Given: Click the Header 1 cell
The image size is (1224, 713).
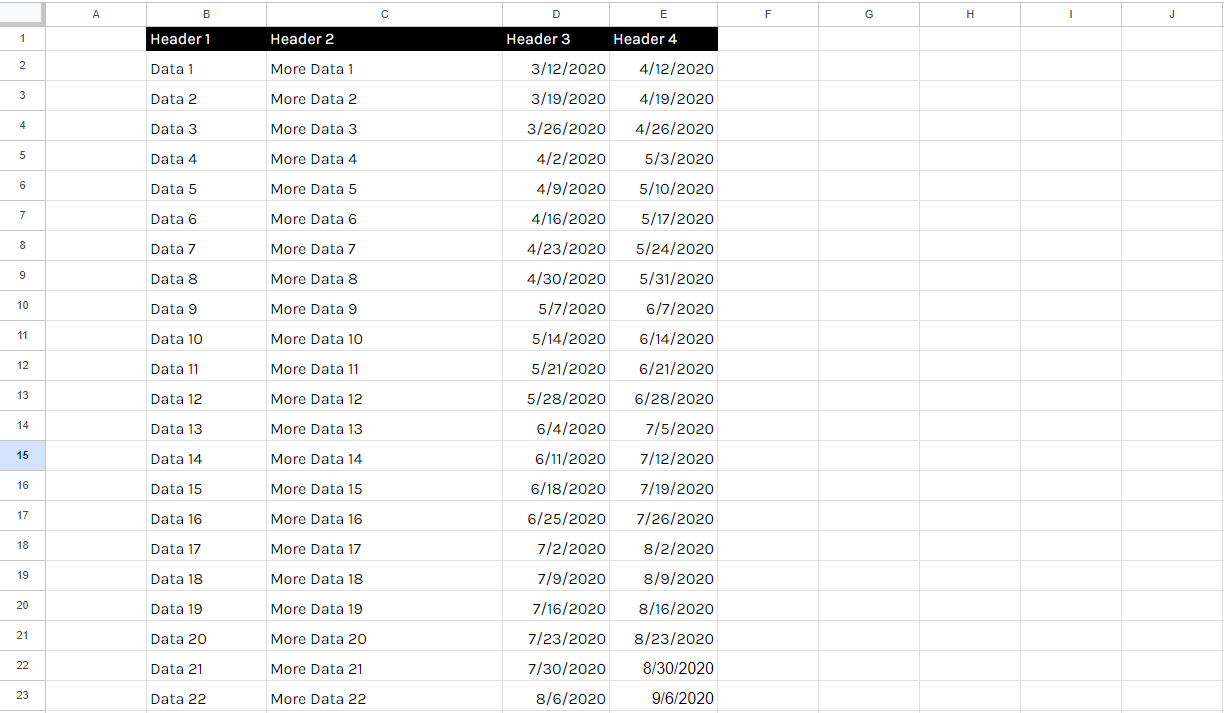Looking at the screenshot, I should coord(206,39).
